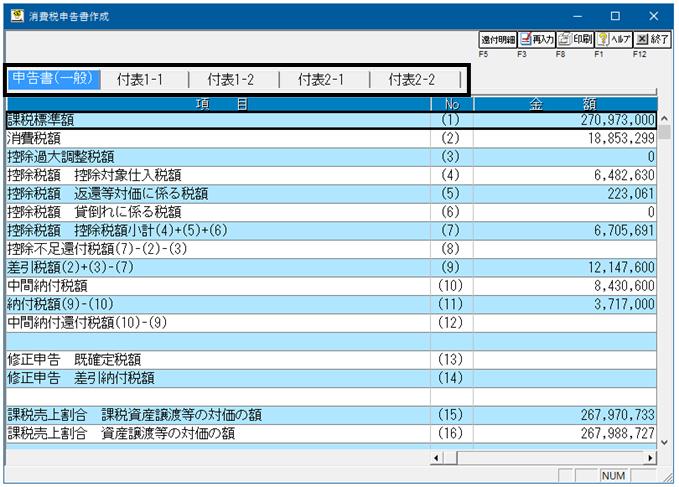679x487 pixels.
Task: Select the 中間納付税額 row
Action: [331, 286]
